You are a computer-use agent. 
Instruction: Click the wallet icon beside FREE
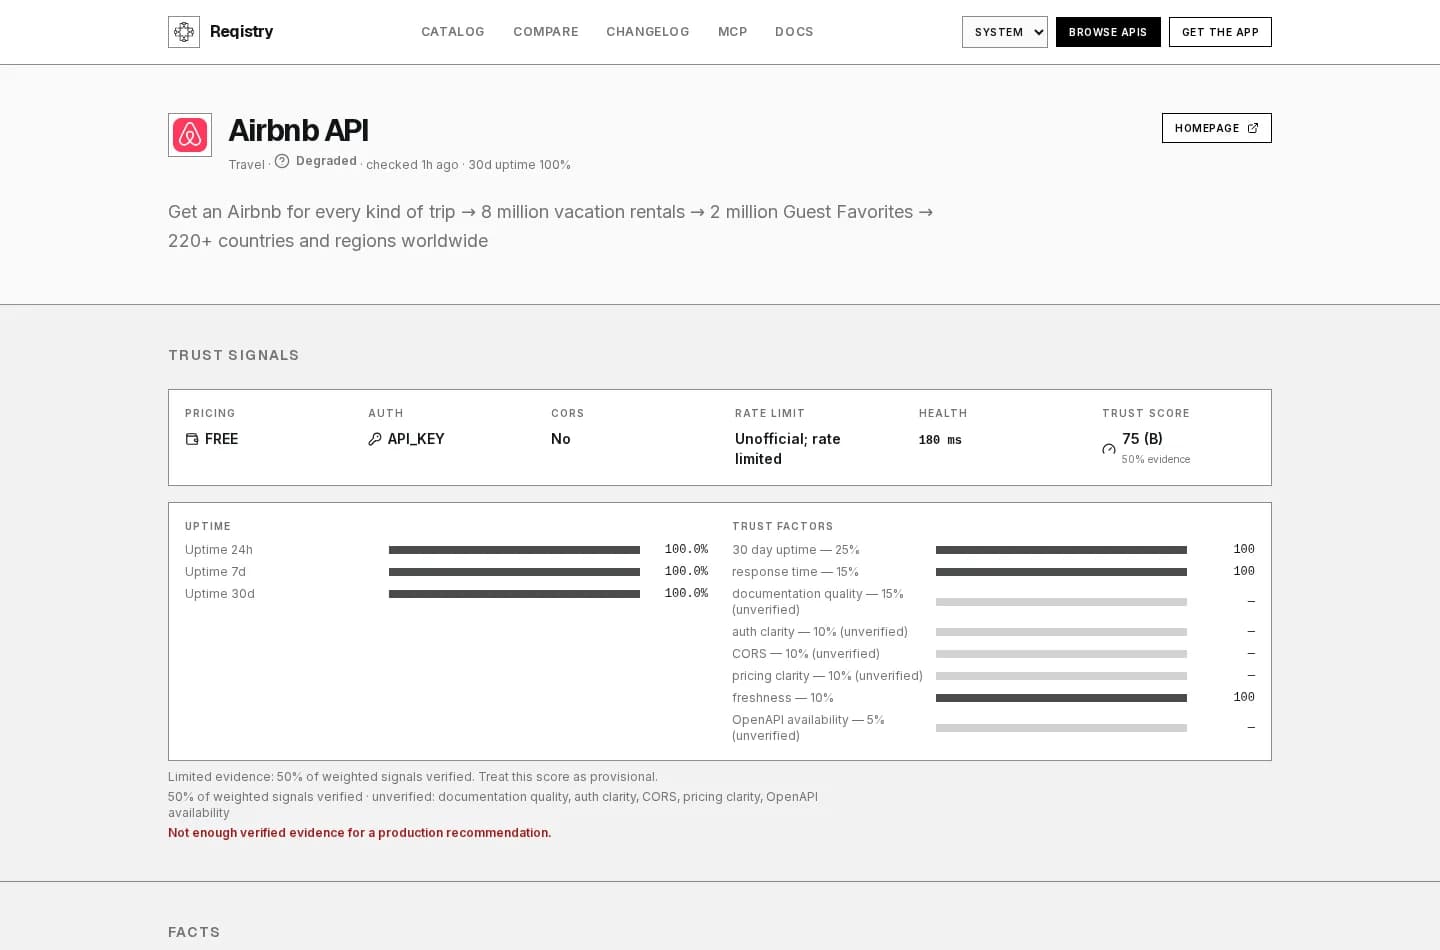192,439
